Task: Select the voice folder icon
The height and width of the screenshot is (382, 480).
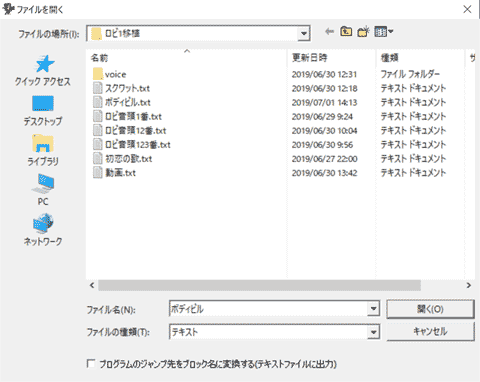Action: [x=98, y=74]
